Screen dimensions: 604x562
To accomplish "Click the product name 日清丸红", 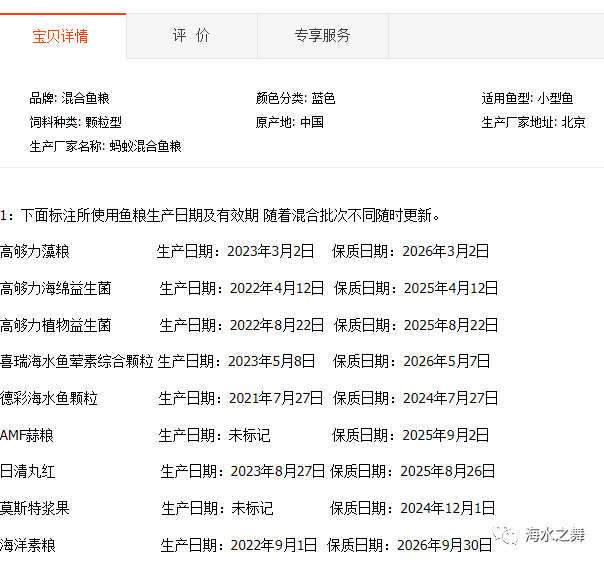I will (x=28, y=471).
